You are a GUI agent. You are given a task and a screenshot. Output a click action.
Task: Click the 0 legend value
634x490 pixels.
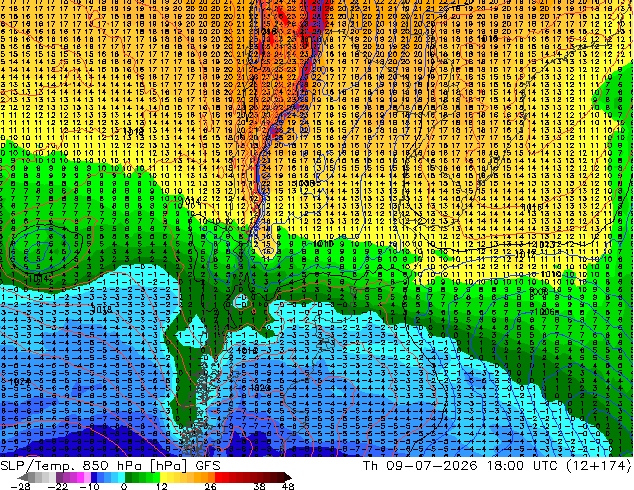point(124,486)
